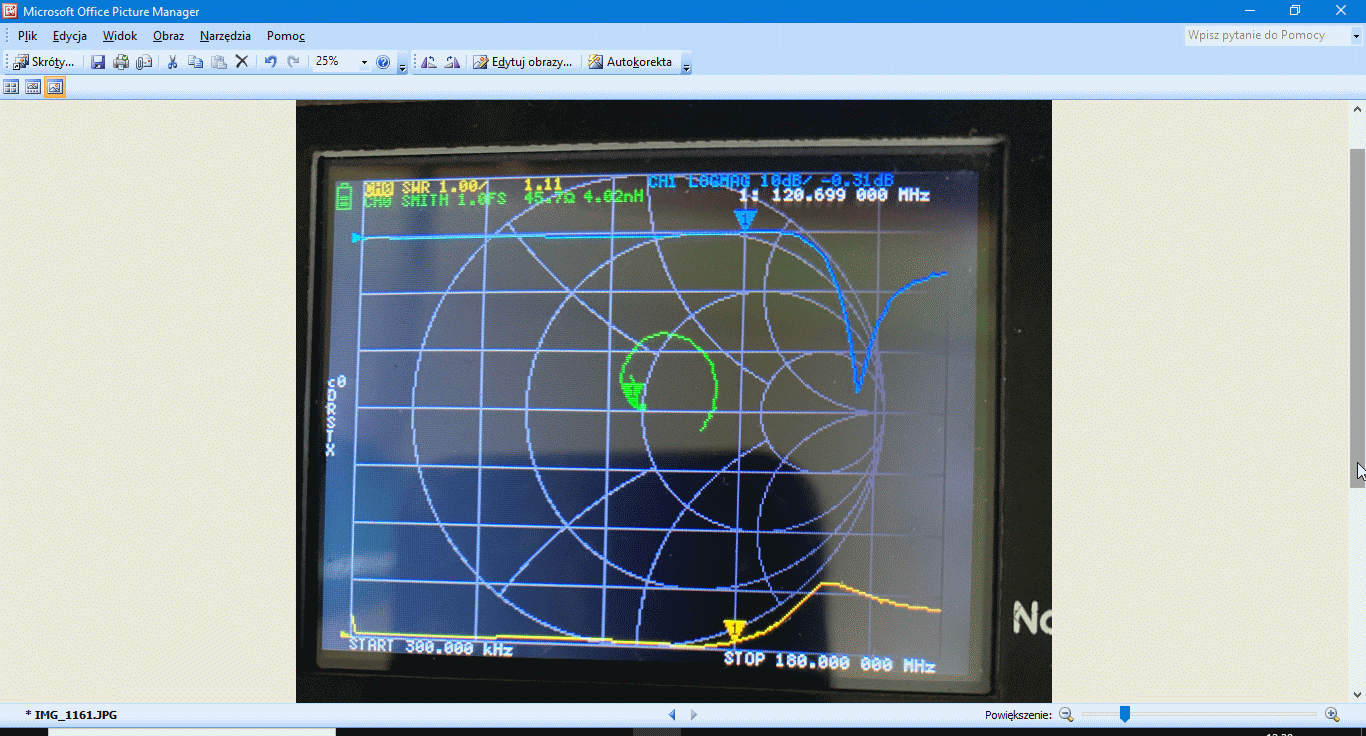Rotate image left
The height and width of the screenshot is (736, 1366).
coord(429,62)
